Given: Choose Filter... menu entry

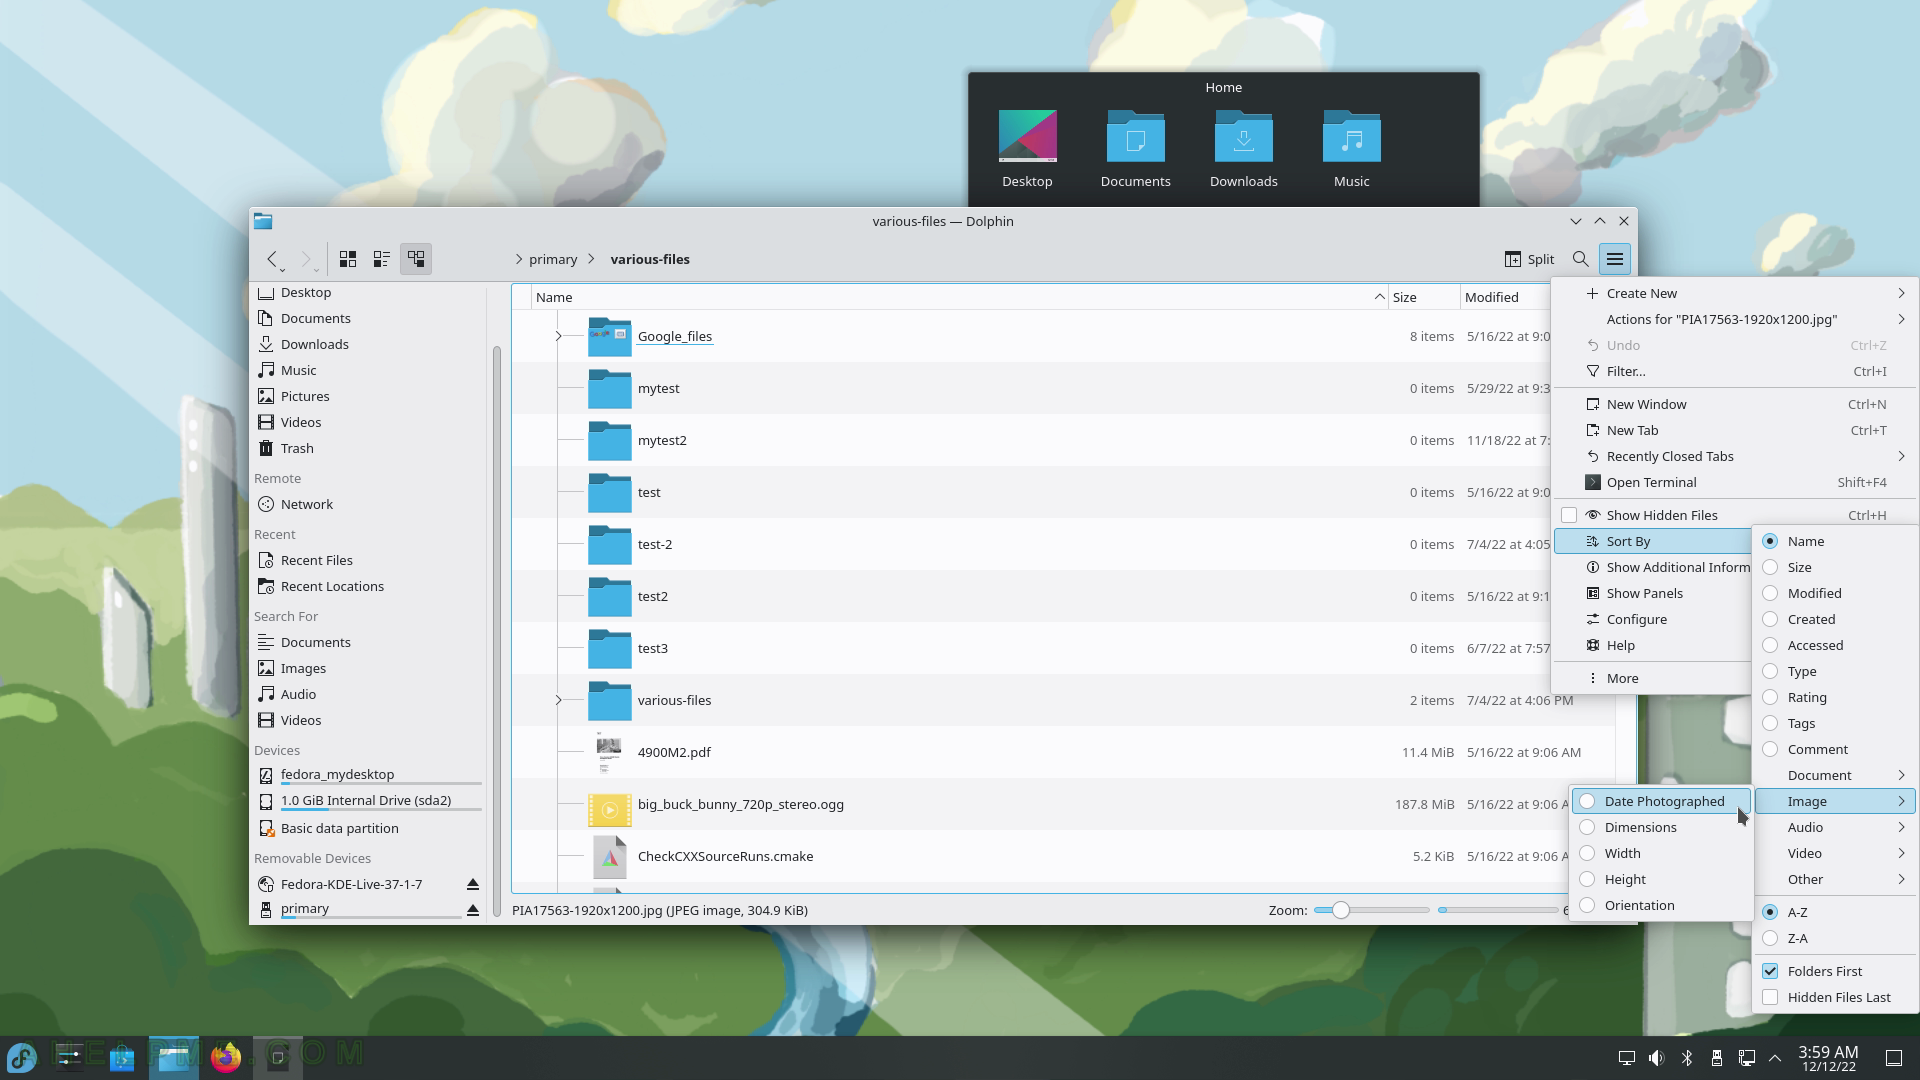Looking at the screenshot, I should pos(1735,371).
